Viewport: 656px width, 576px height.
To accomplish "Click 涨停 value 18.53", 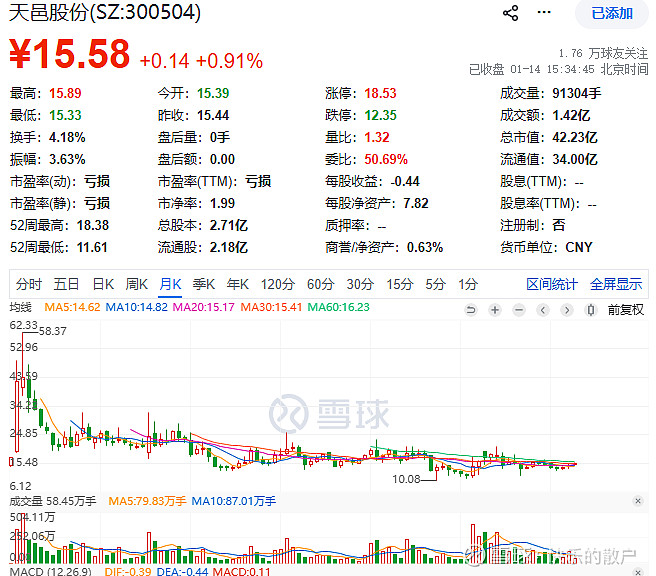I will coord(380,93).
